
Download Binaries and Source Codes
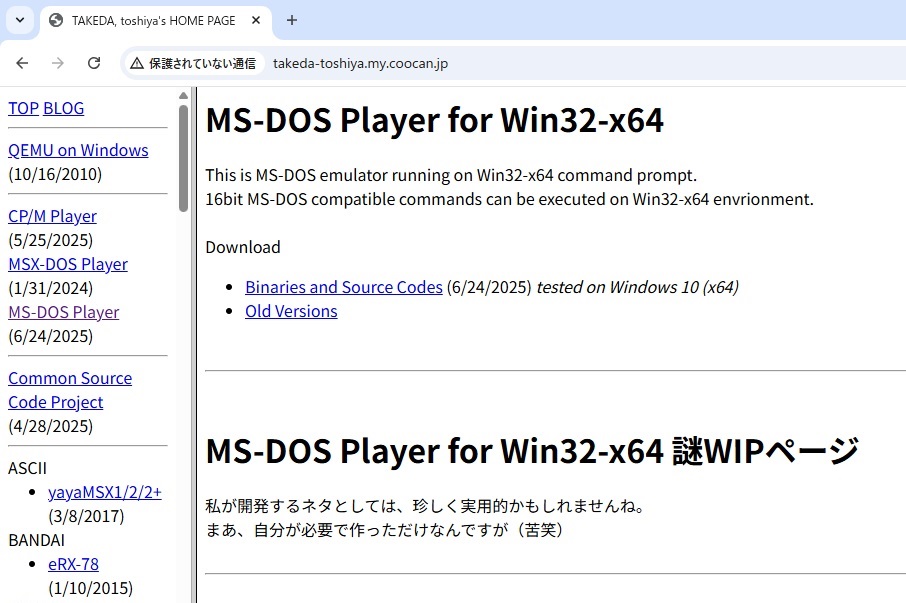tap(344, 287)
